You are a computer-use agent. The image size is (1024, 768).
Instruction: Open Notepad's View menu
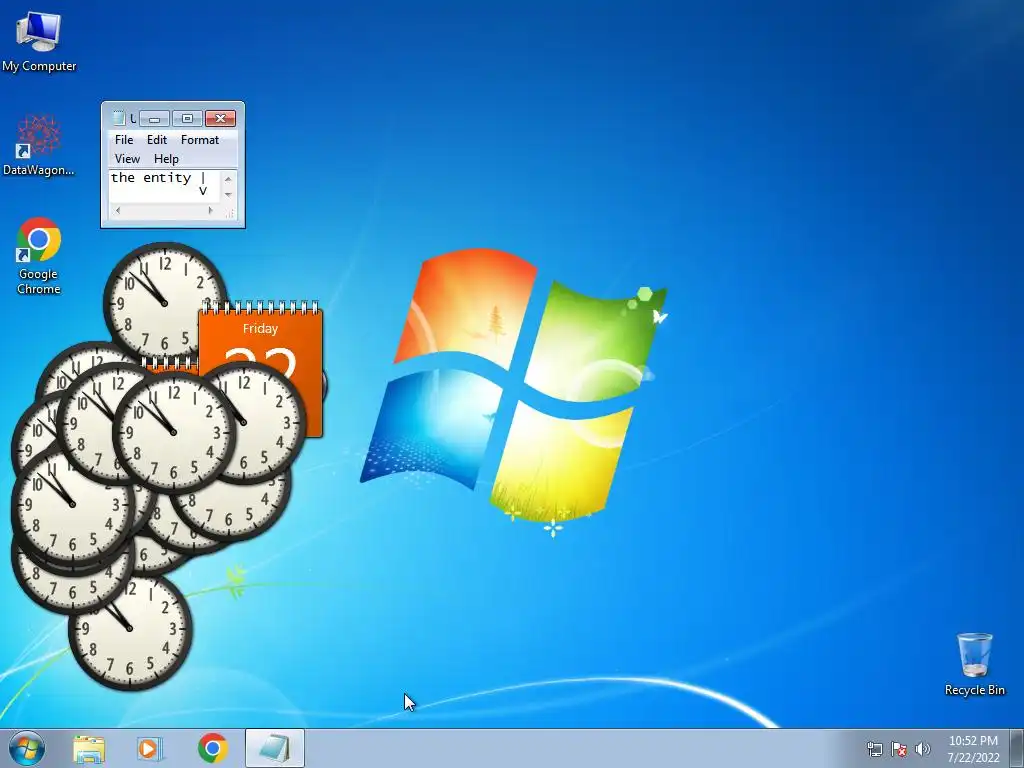(x=127, y=159)
